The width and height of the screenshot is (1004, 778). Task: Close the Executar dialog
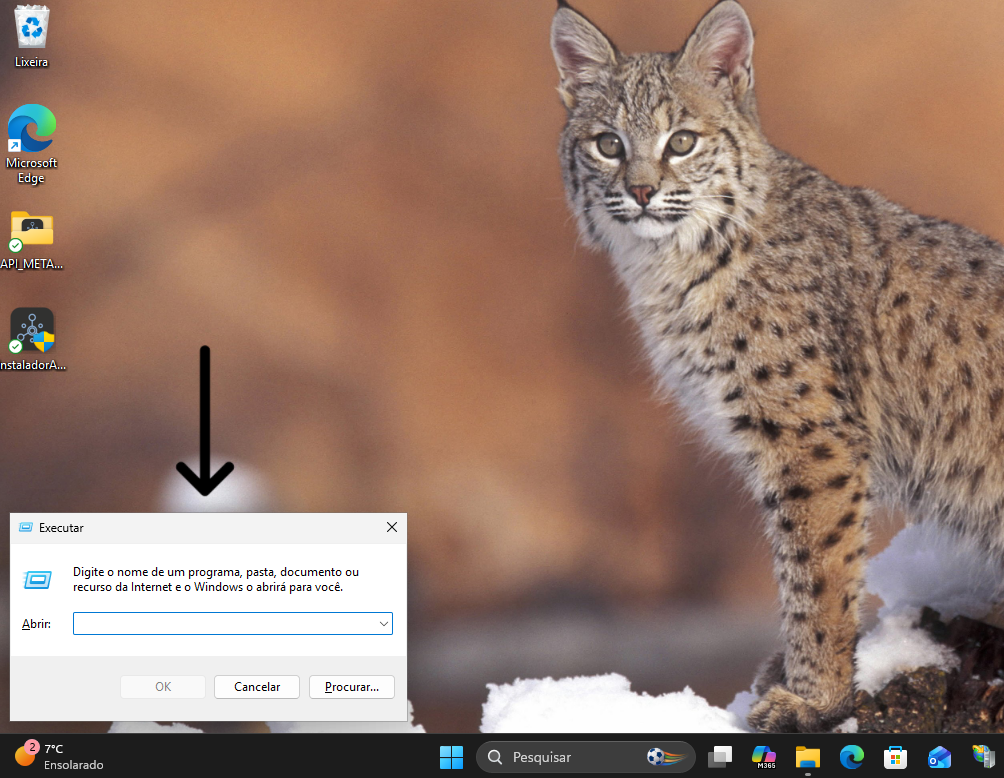[x=392, y=527]
